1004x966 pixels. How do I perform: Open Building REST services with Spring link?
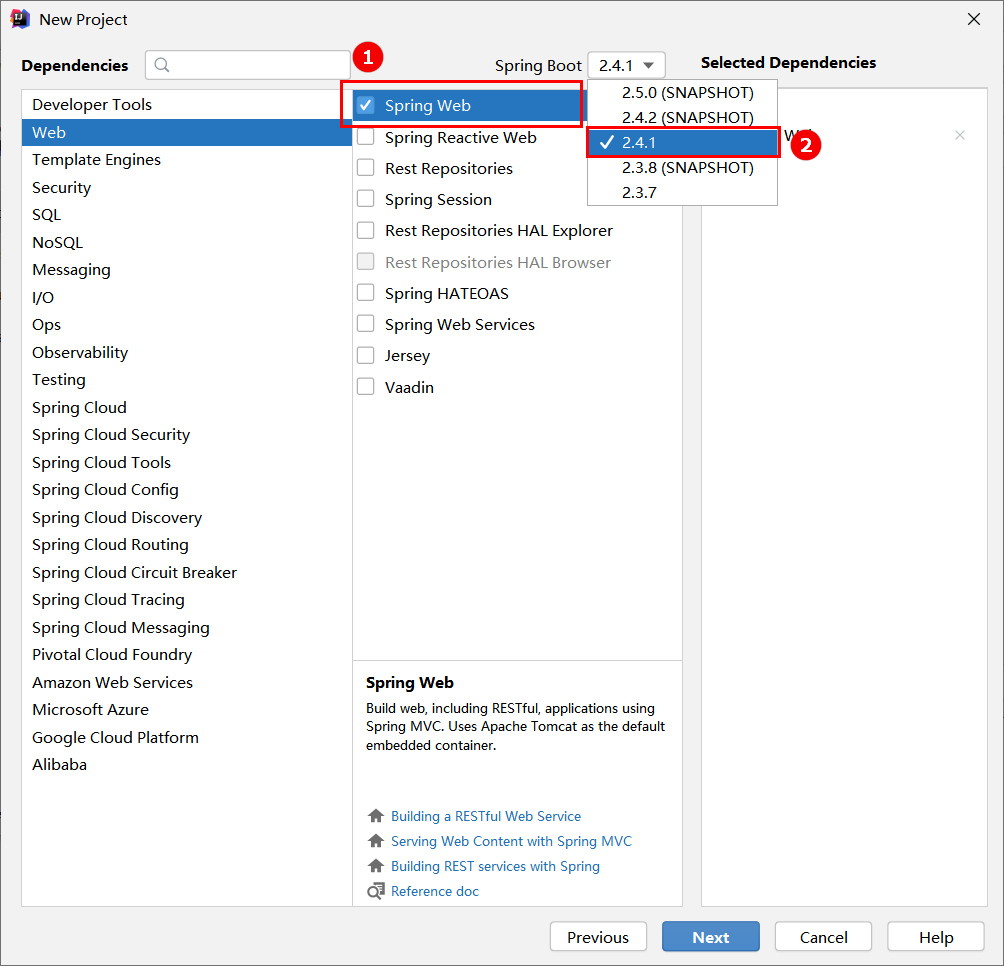(x=495, y=866)
